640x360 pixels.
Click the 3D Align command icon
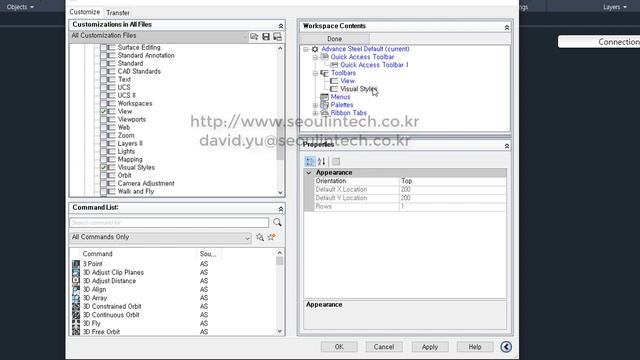[x=76, y=289]
